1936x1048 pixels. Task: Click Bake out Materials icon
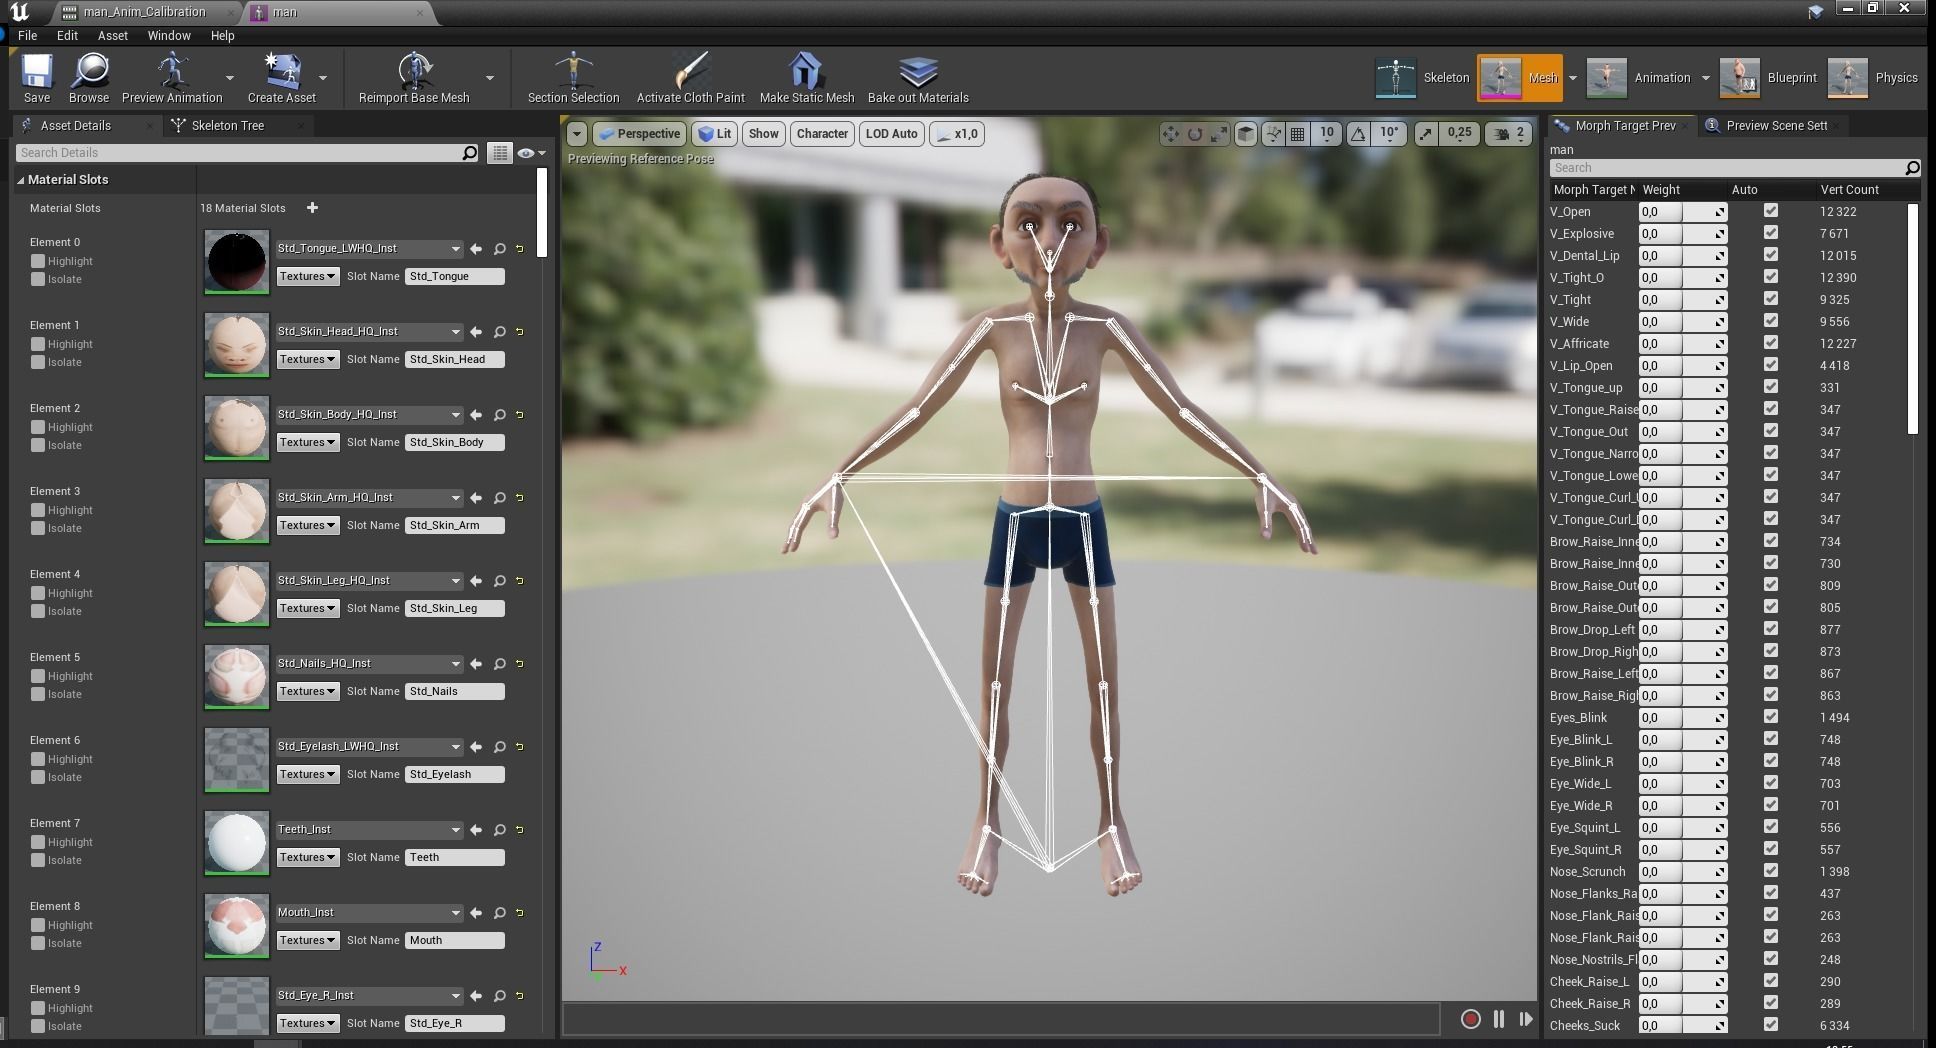point(918,78)
